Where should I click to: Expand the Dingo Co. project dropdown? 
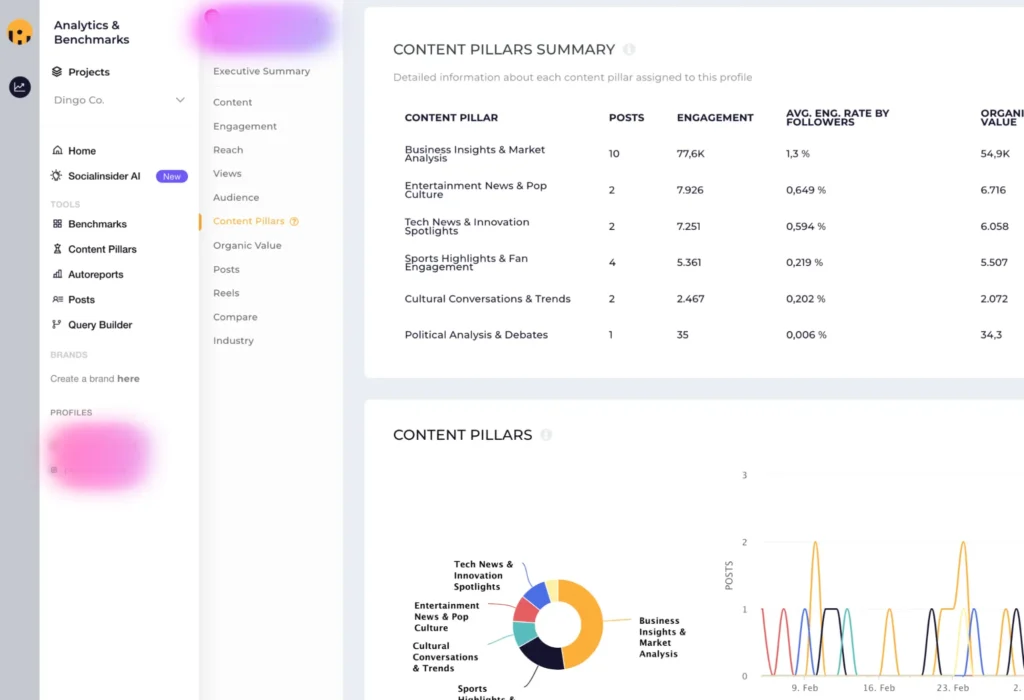(180, 100)
